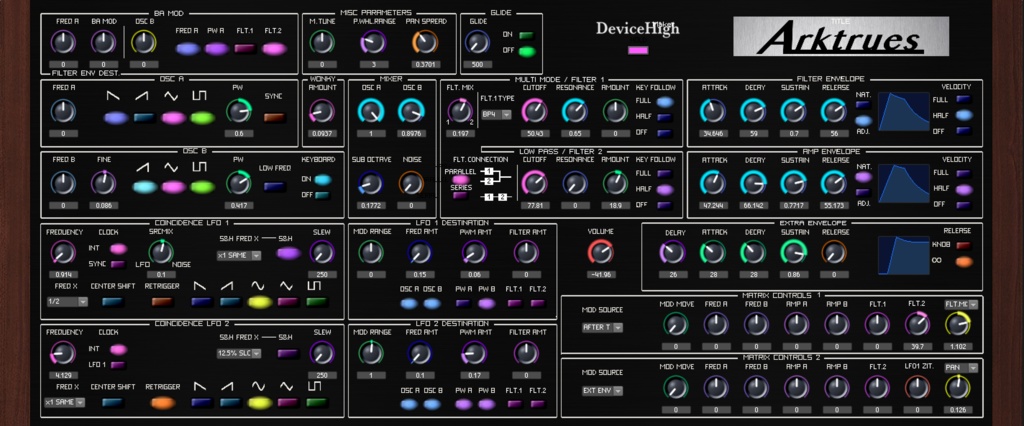Toggle LFO 1 destination OSC A
The image size is (1024, 426).
pyautogui.click(x=409, y=303)
